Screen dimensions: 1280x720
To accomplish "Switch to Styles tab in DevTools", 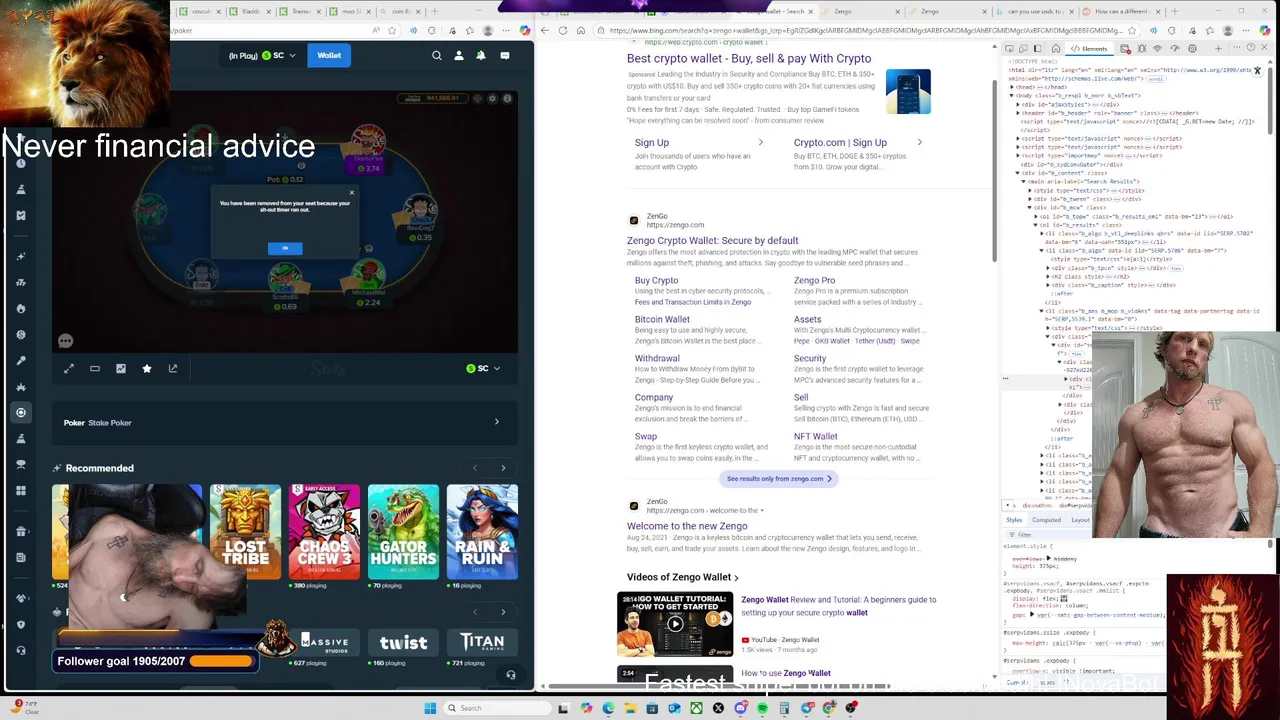I will click(x=1014, y=520).
